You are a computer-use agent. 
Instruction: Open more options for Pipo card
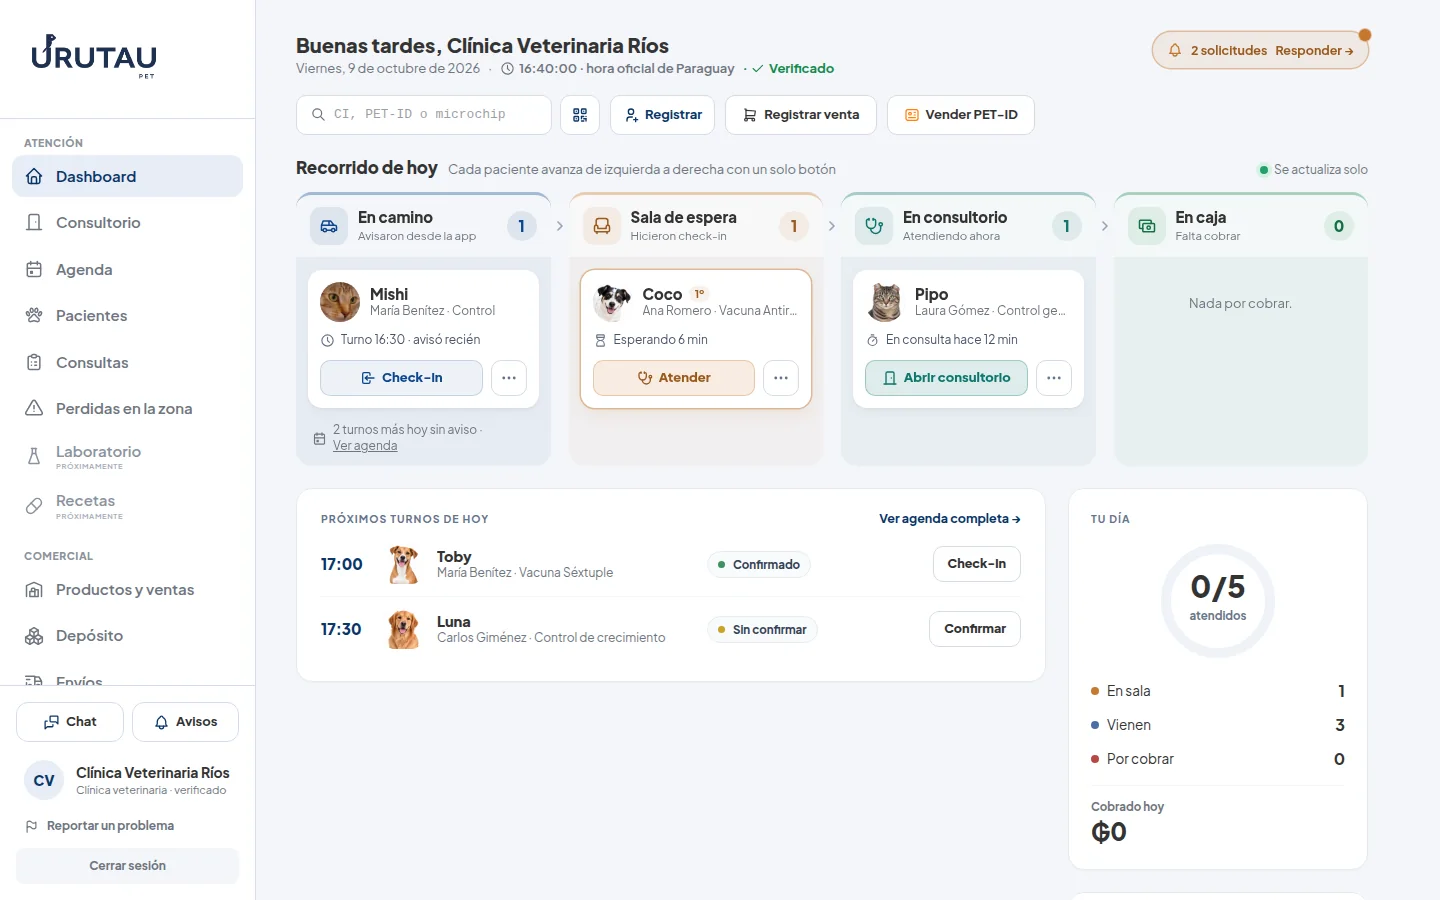[1054, 378]
